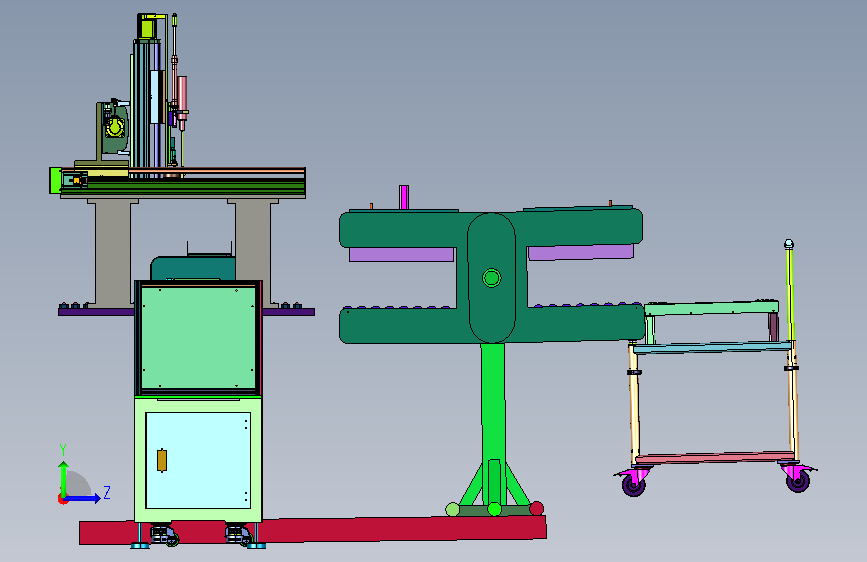This screenshot has width=867, height=562.
Task: Pick the mint green top frame of the cart
Action: pos(711,308)
